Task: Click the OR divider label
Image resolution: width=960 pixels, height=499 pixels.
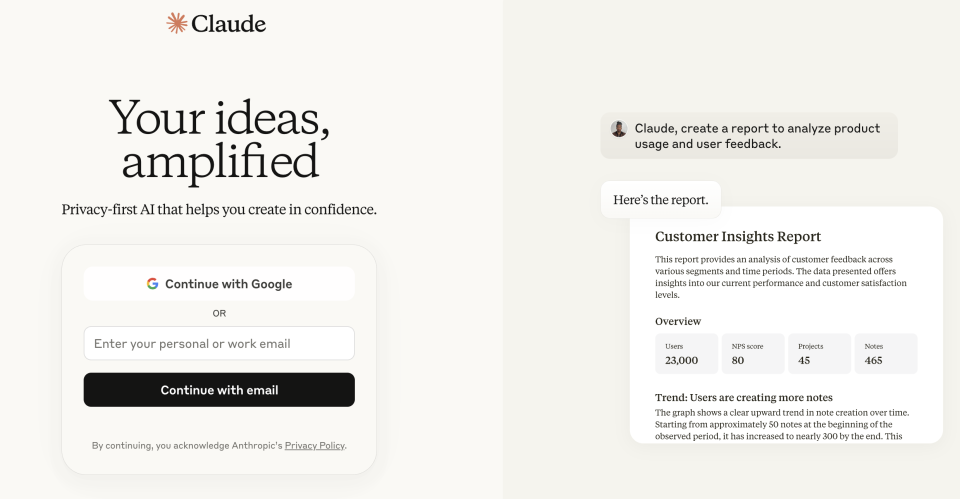Action: (219, 313)
